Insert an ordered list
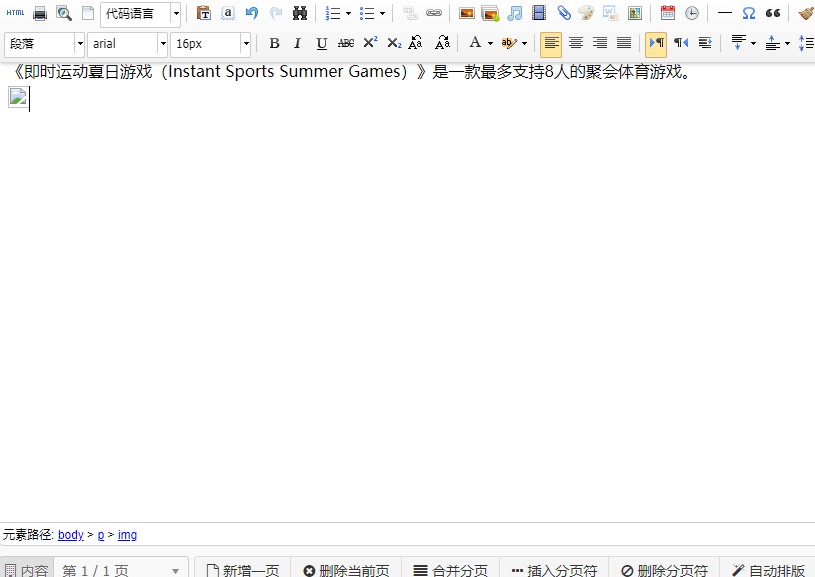Screen dimensions: 815x577 point(333,13)
